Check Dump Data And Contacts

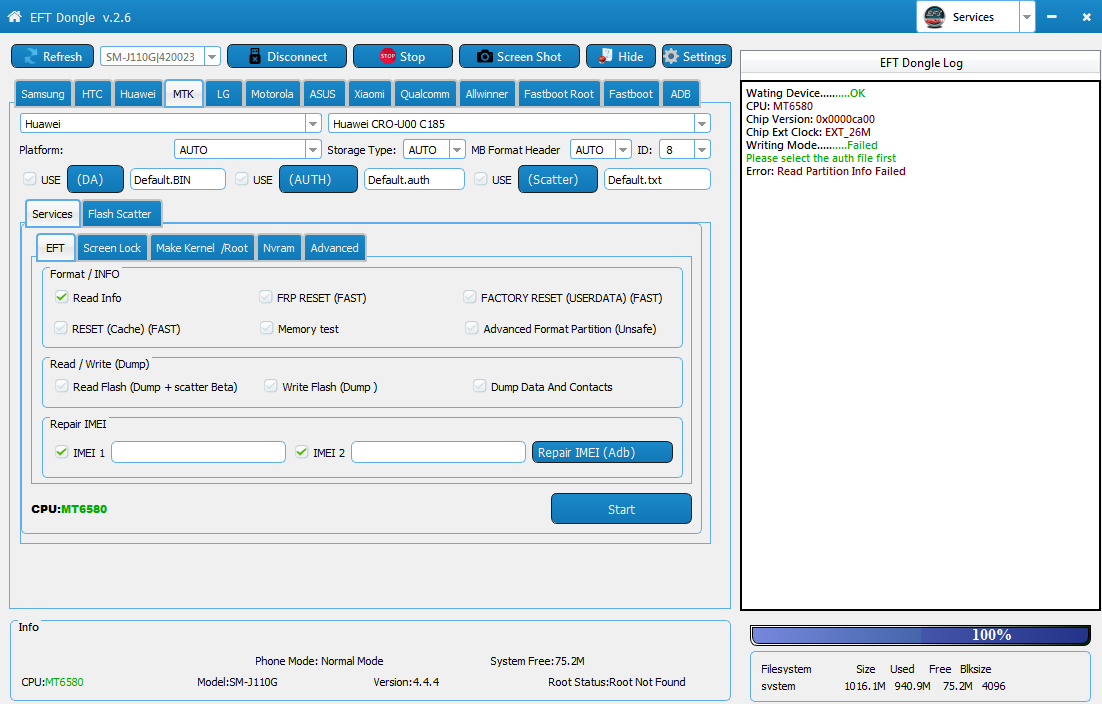479,386
